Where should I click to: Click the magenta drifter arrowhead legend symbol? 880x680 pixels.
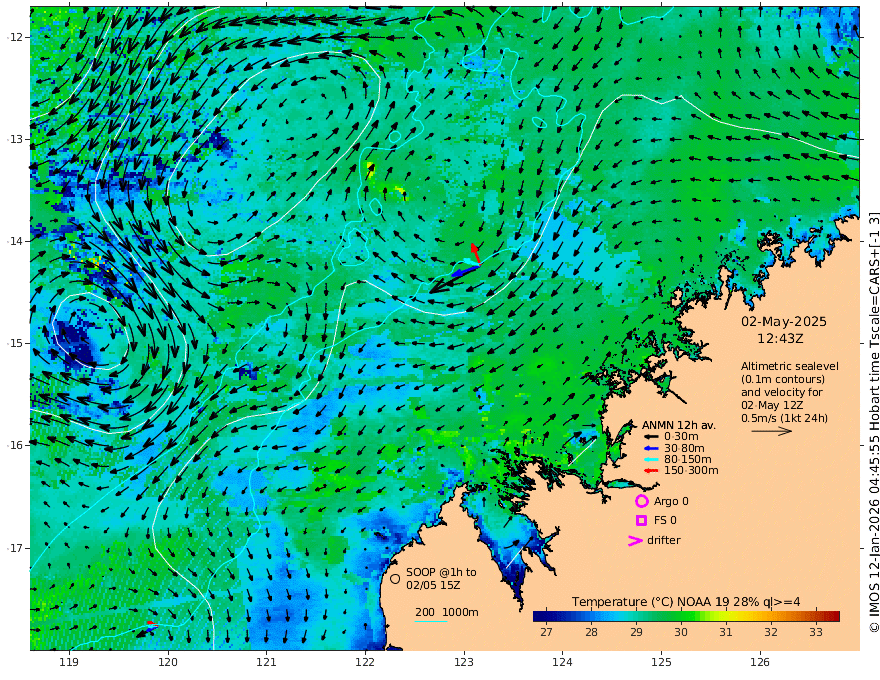click(x=635, y=540)
